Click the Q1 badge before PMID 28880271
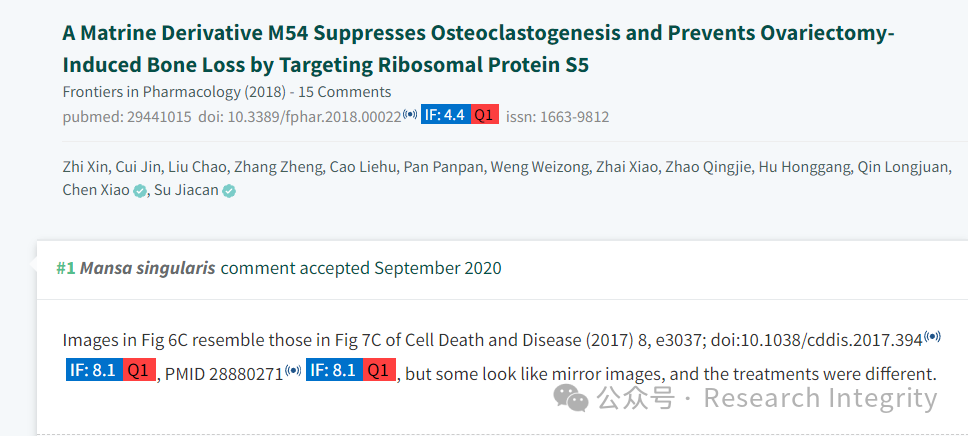The width and height of the screenshot is (968, 436). pos(139,370)
